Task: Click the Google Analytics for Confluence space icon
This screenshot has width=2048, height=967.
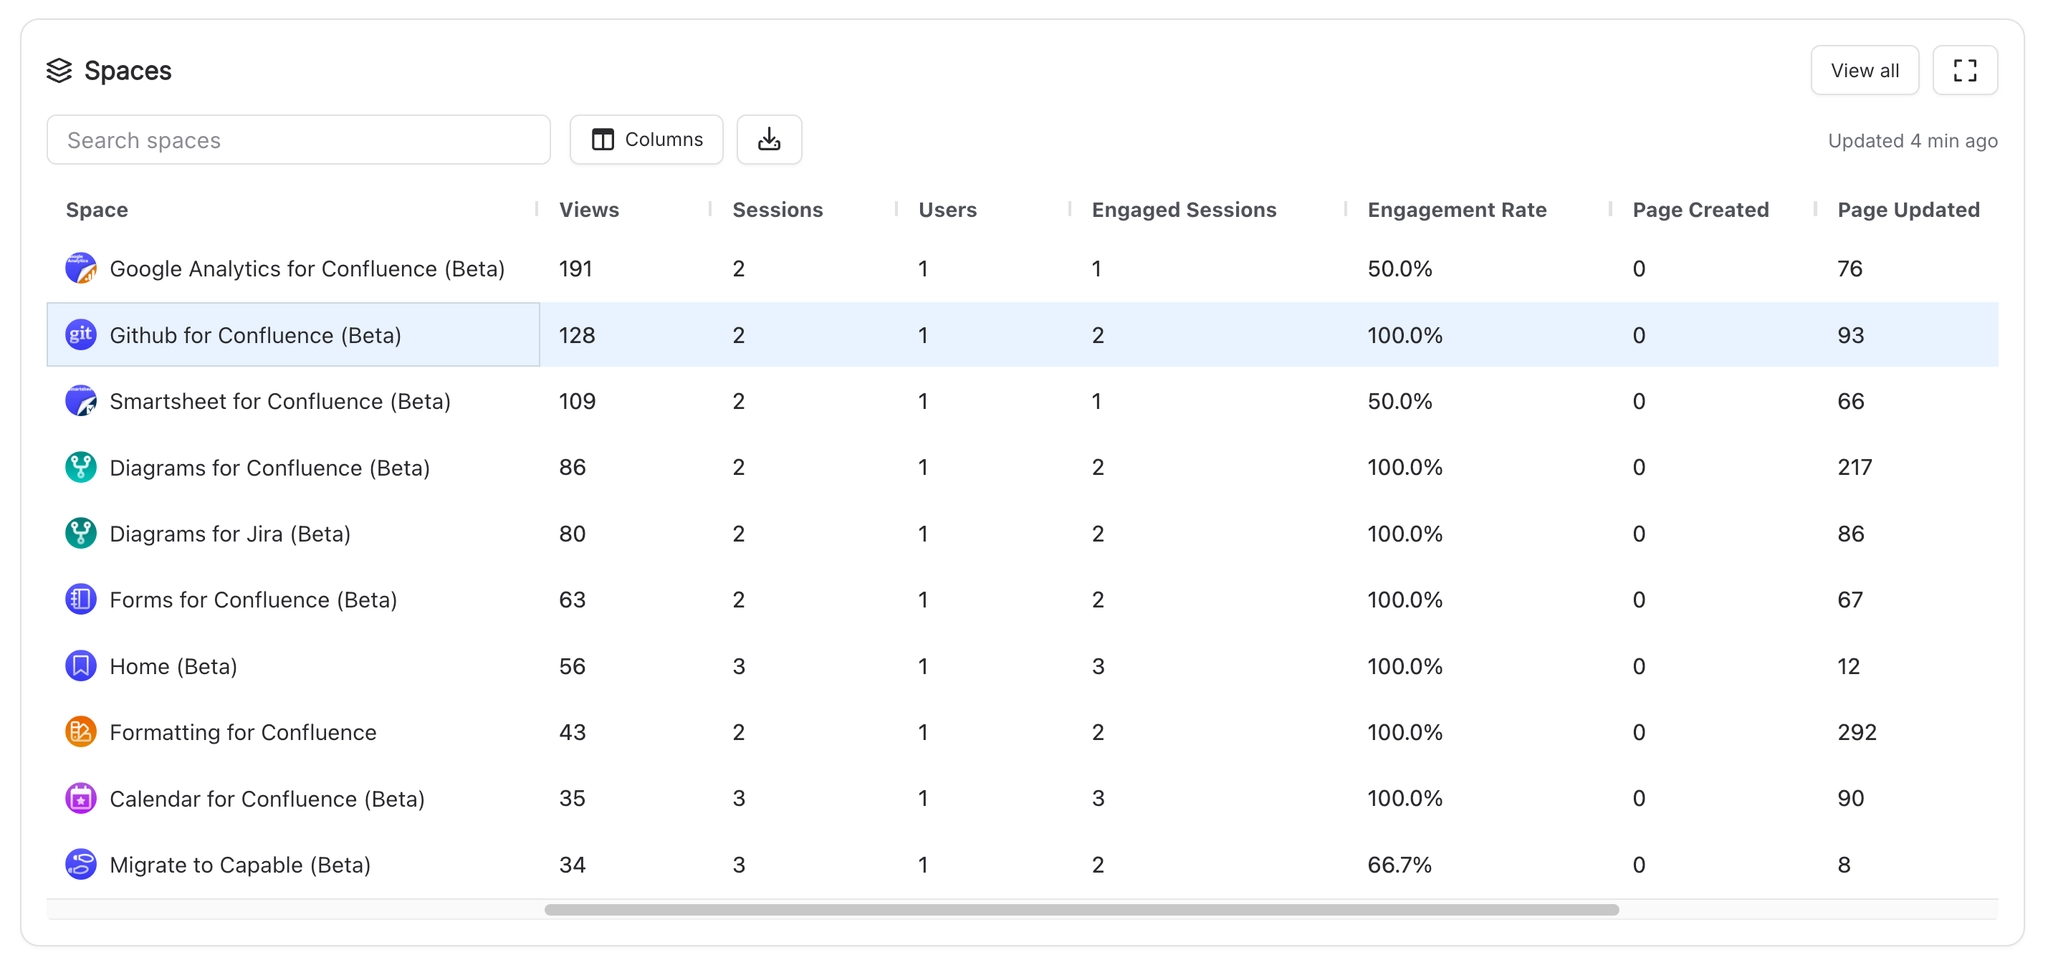Action: coord(81,268)
